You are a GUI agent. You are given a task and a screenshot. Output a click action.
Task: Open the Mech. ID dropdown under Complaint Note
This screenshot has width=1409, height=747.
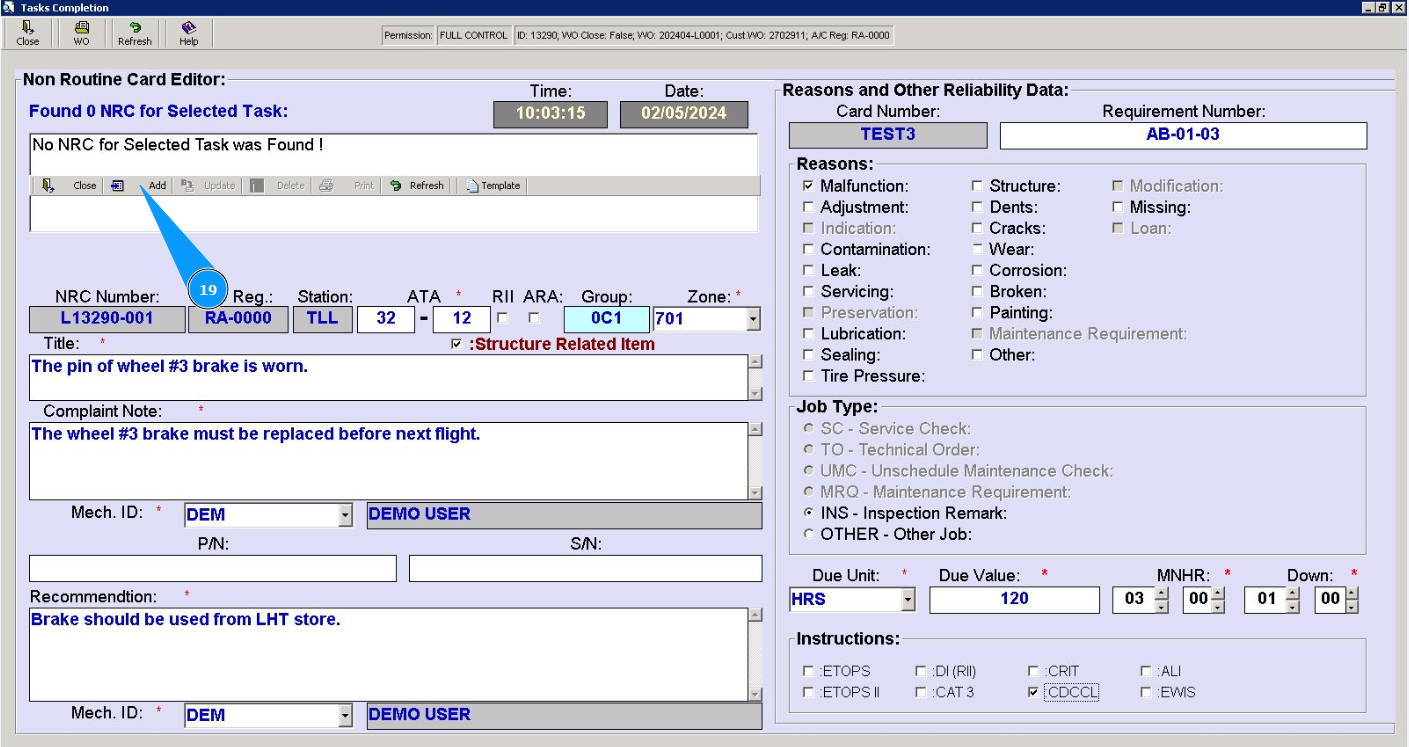click(x=345, y=516)
